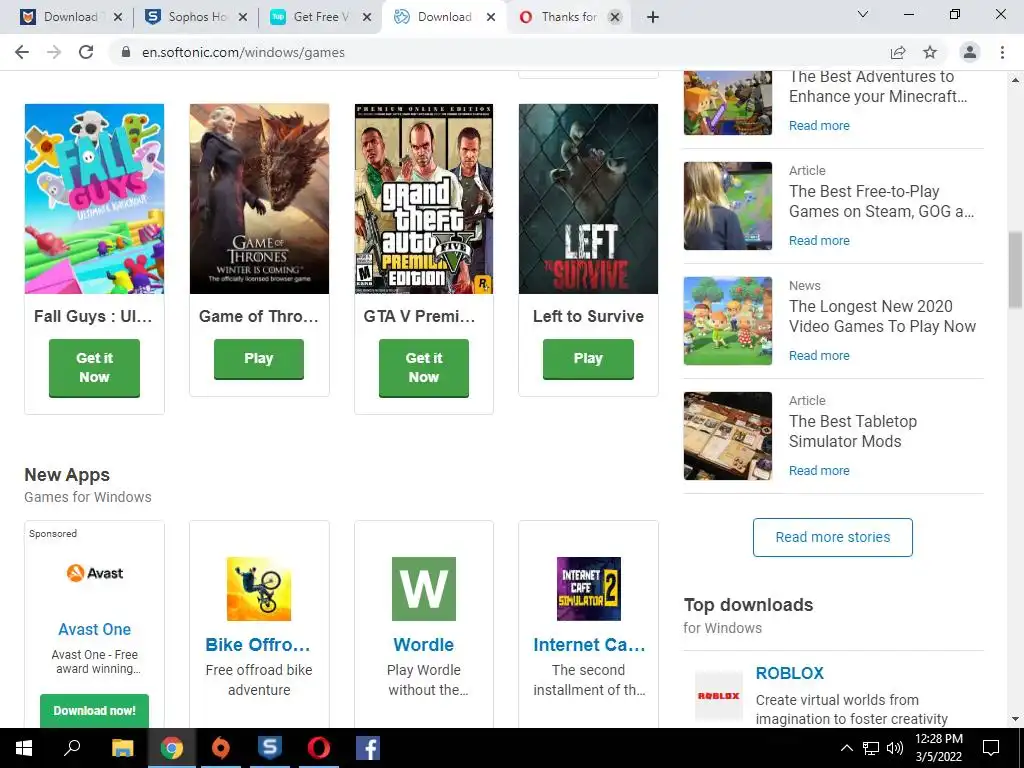The width and height of the screenshot is (1024, 768).
Task: Click the green Wordle W icon
Action: coord(424,588)
